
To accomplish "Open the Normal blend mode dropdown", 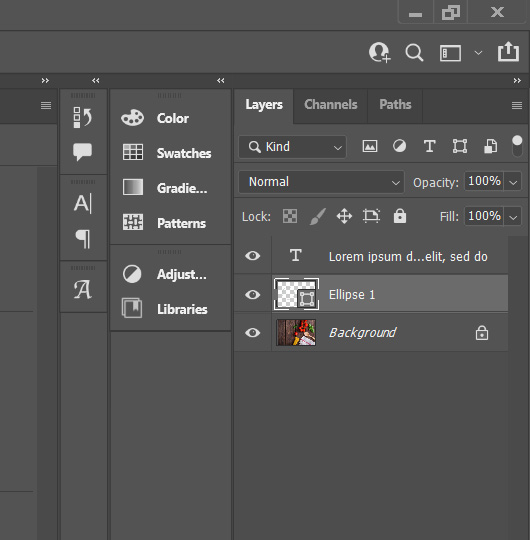I will (x=321, y=182).
